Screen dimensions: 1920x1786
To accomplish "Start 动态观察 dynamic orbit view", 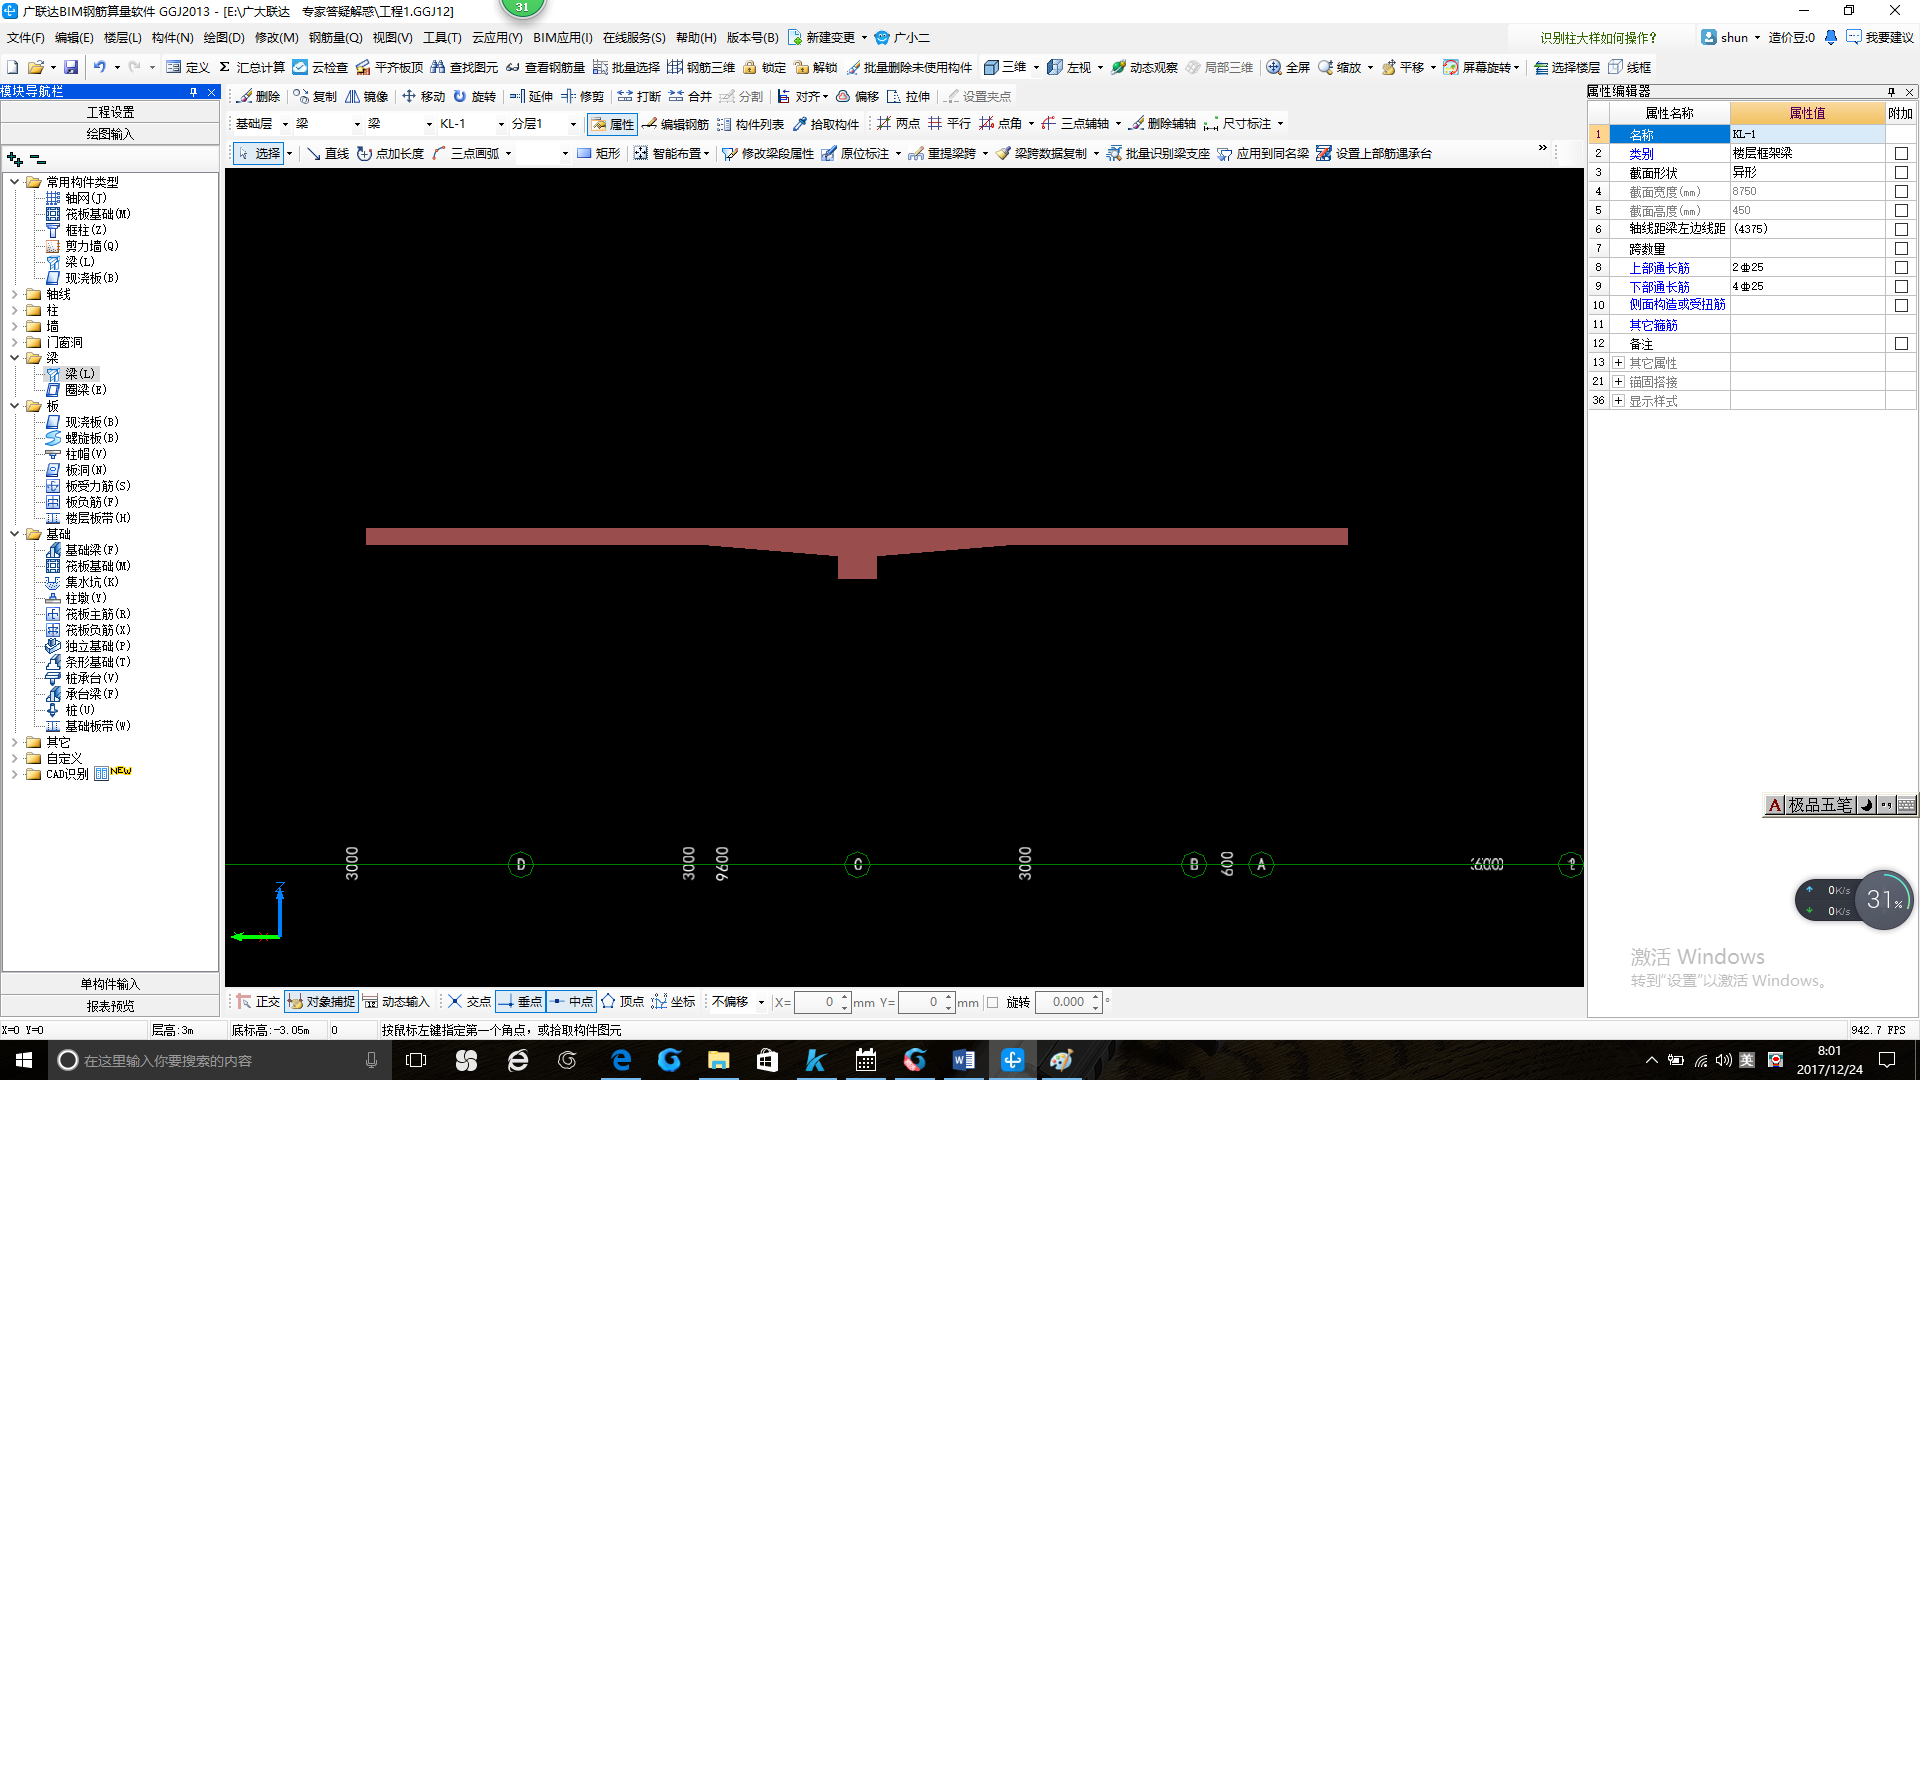I will pos(1144,67).
